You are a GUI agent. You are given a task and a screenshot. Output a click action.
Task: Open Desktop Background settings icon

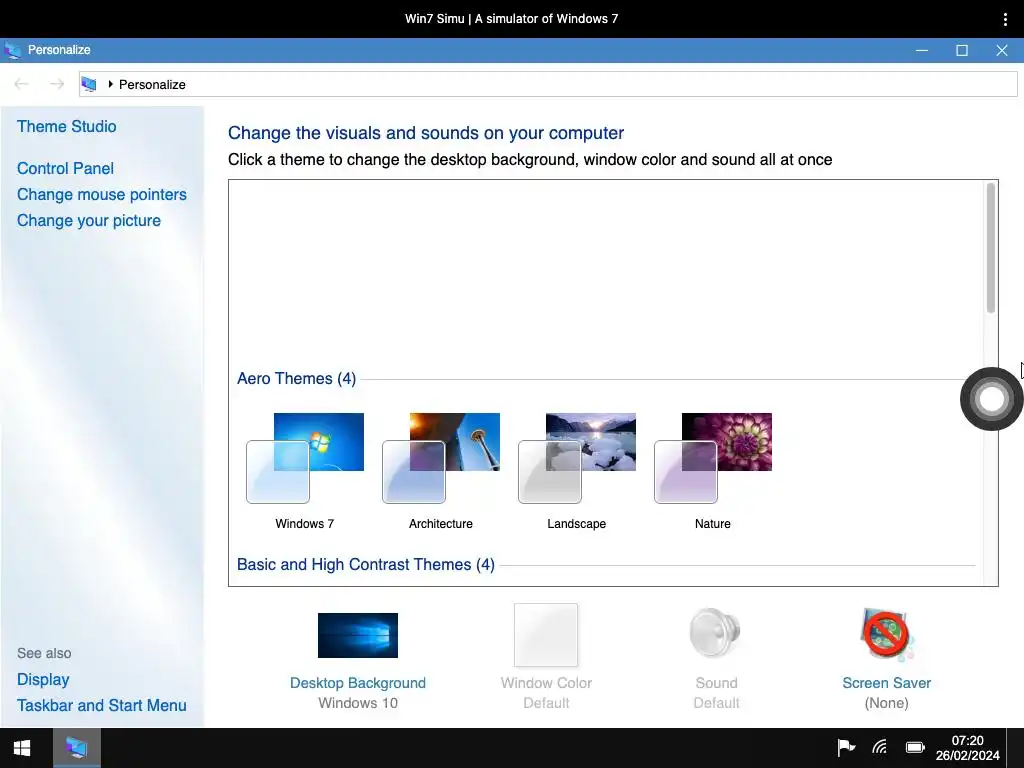358,635
